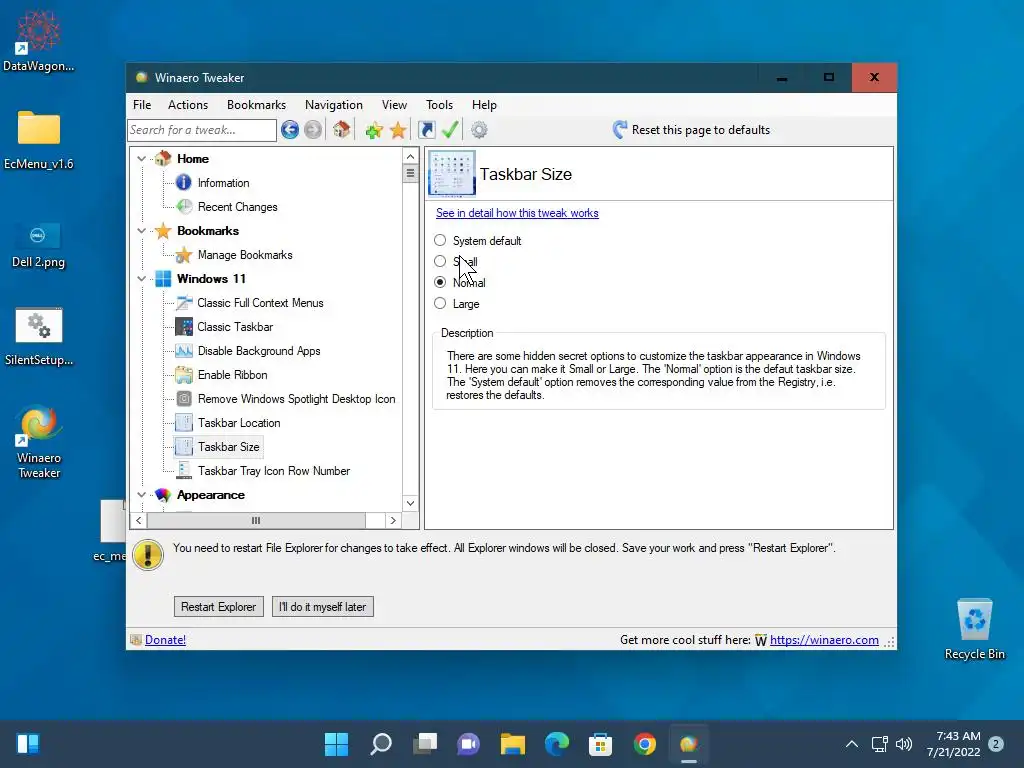The image size is (1024, 768).
Task: Open bookmarks via yellow star icon
Action: (398, 130)
